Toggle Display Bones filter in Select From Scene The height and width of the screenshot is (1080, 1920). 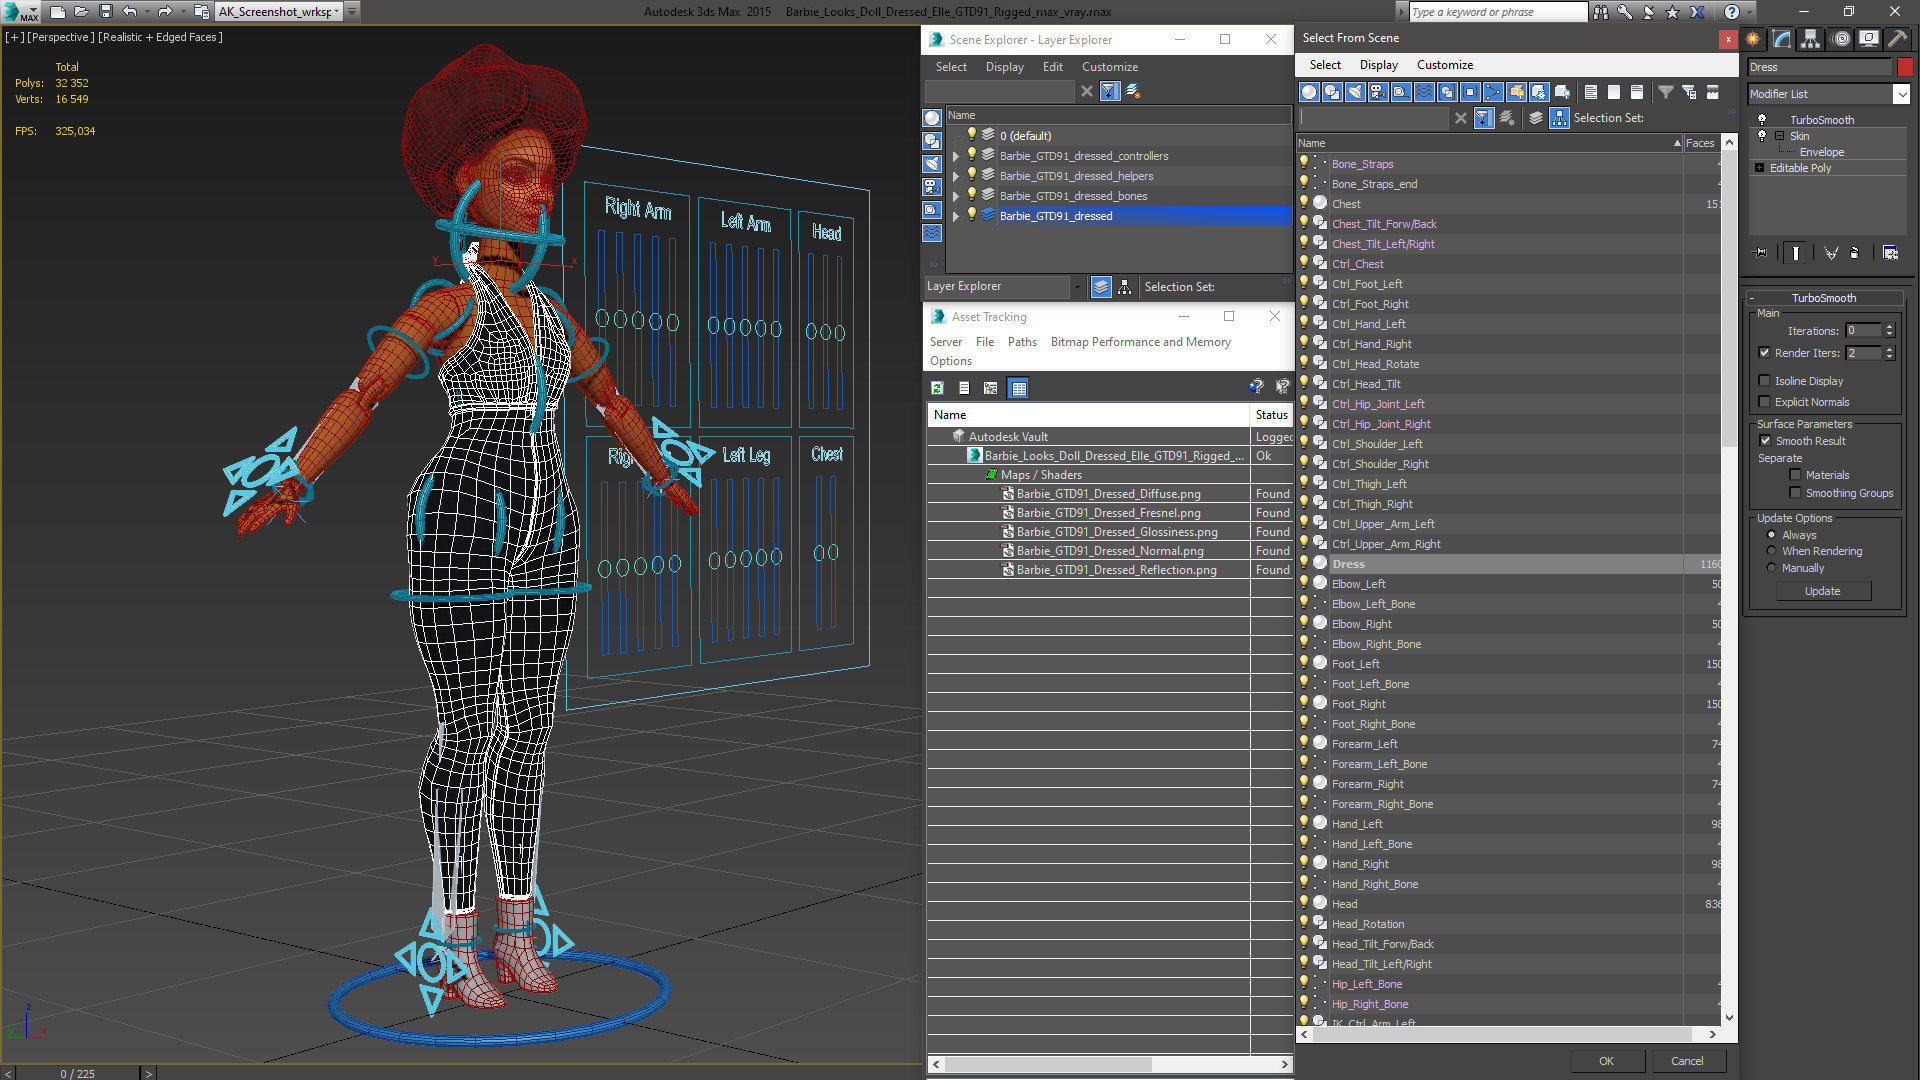point(1493,92)
